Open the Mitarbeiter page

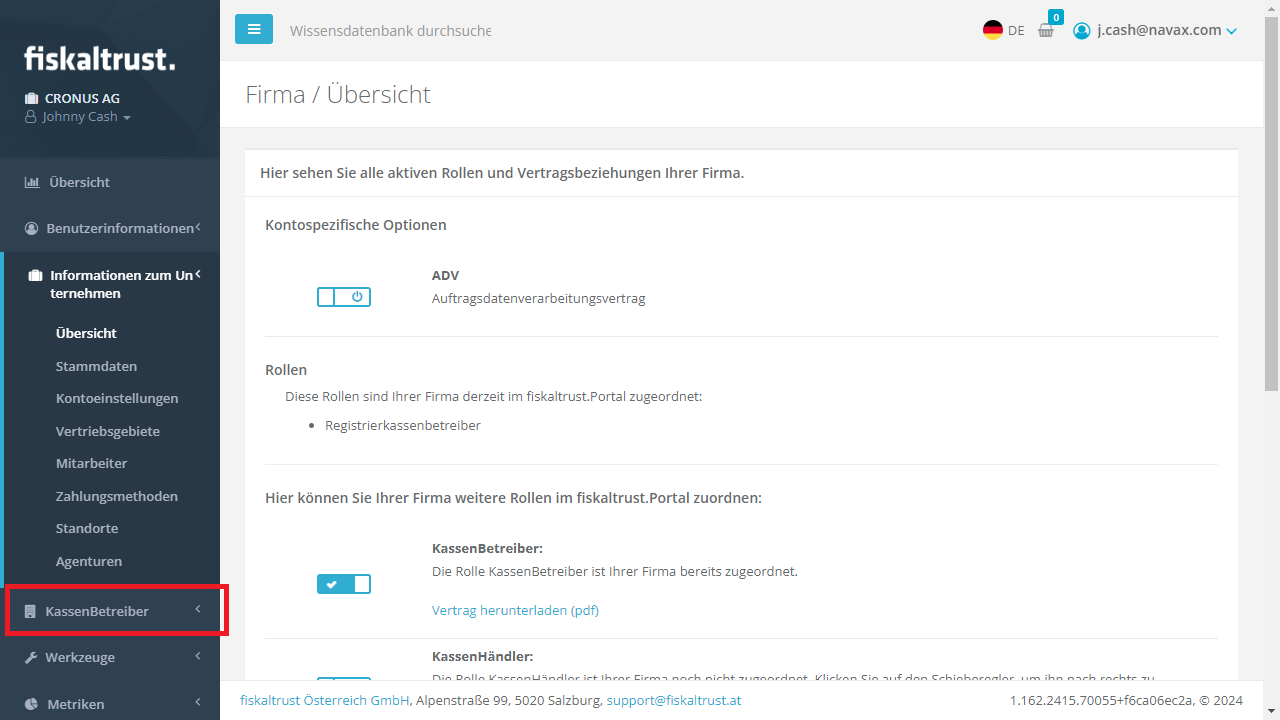(91, 464)
